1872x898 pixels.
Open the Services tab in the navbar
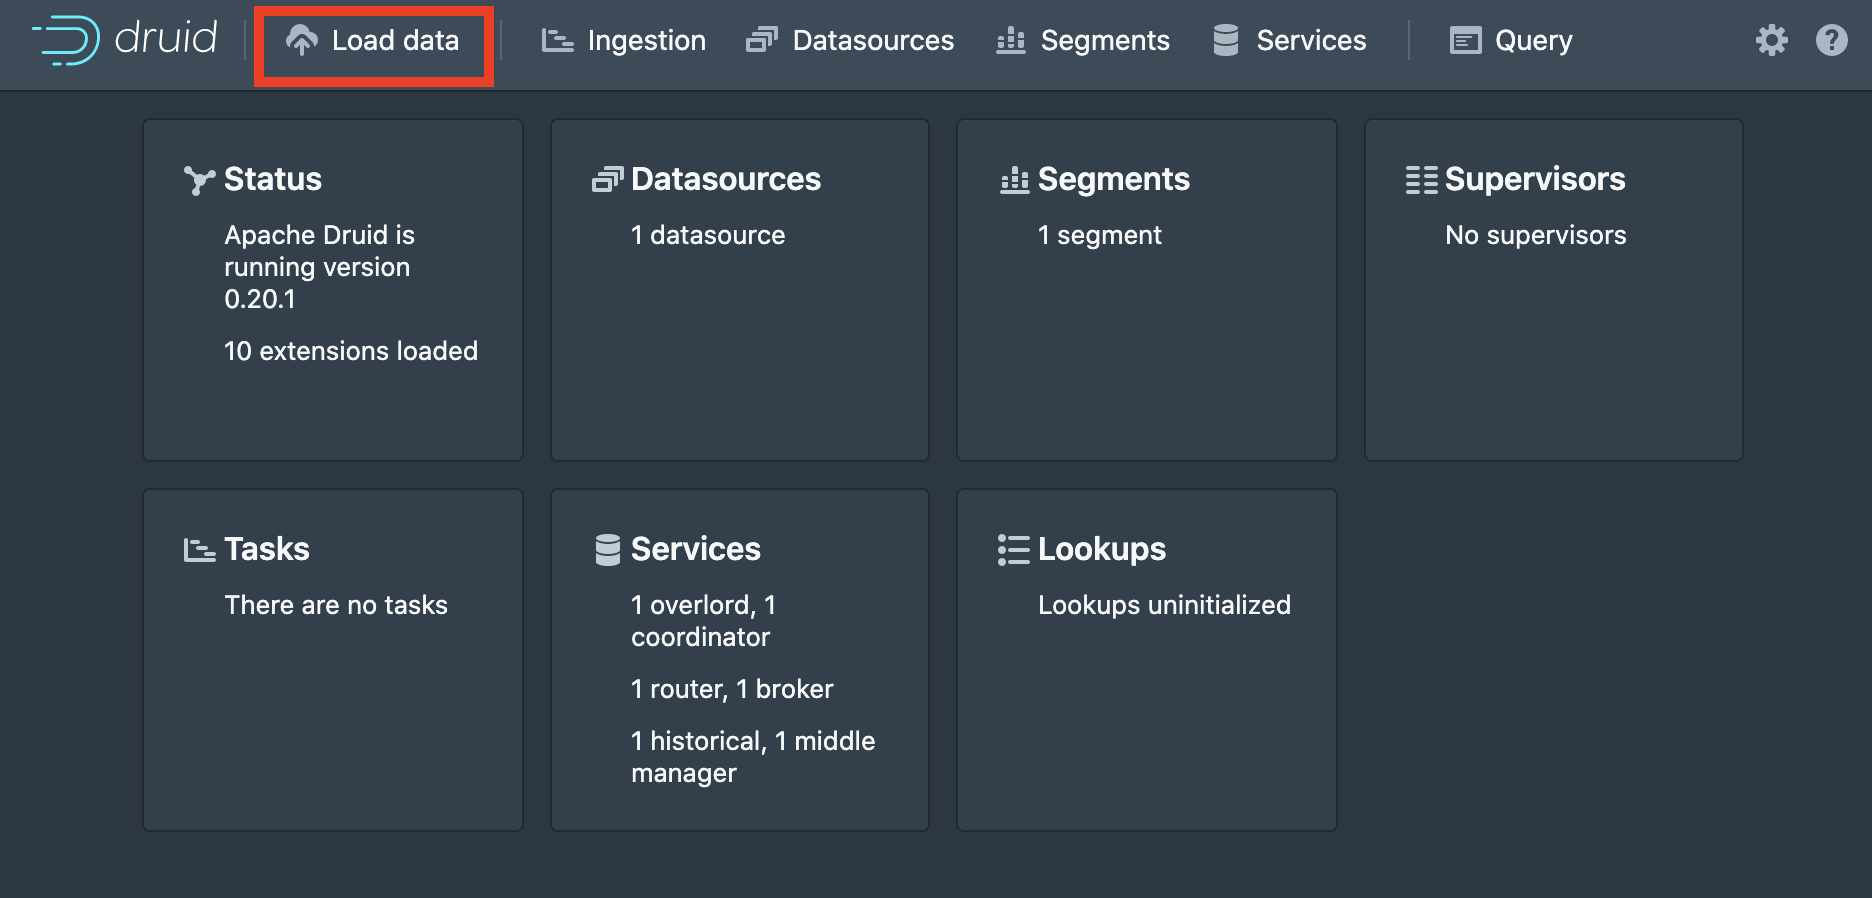click(1289, 40)
